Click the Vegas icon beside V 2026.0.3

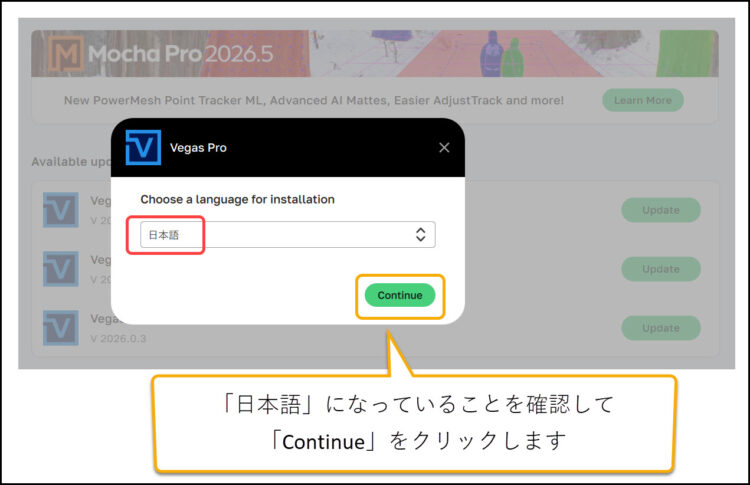(x=60, y=328)
